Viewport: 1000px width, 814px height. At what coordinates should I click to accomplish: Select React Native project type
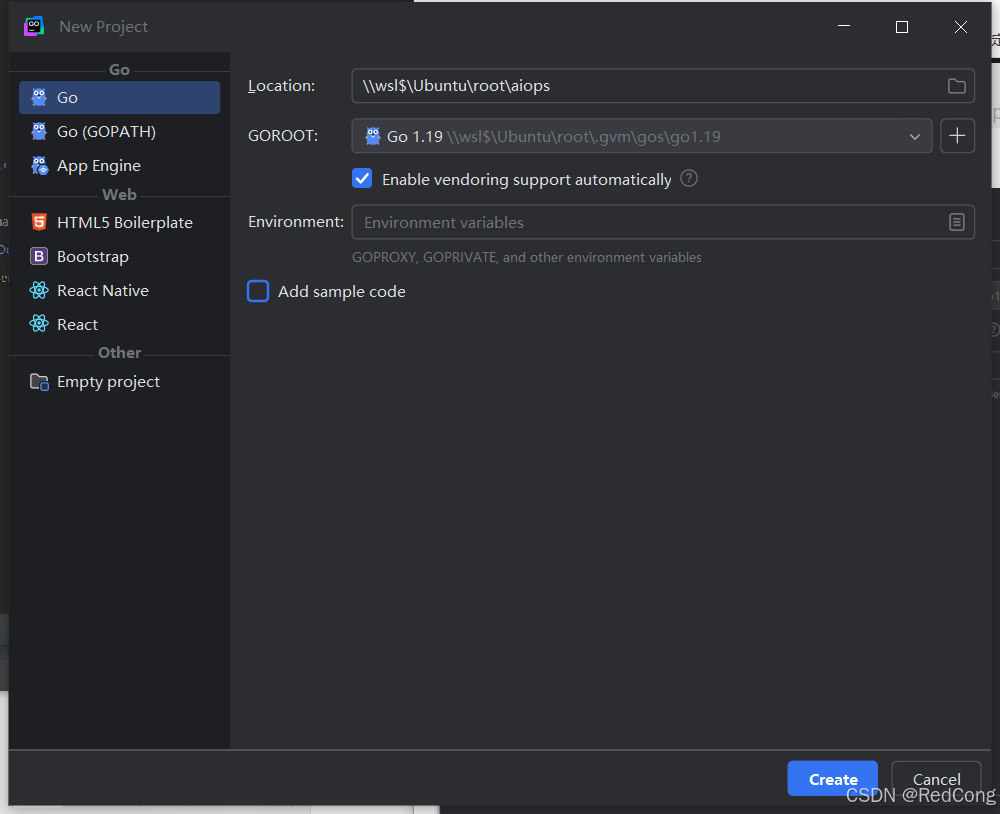pyautogui.click(x=119, y=290)
